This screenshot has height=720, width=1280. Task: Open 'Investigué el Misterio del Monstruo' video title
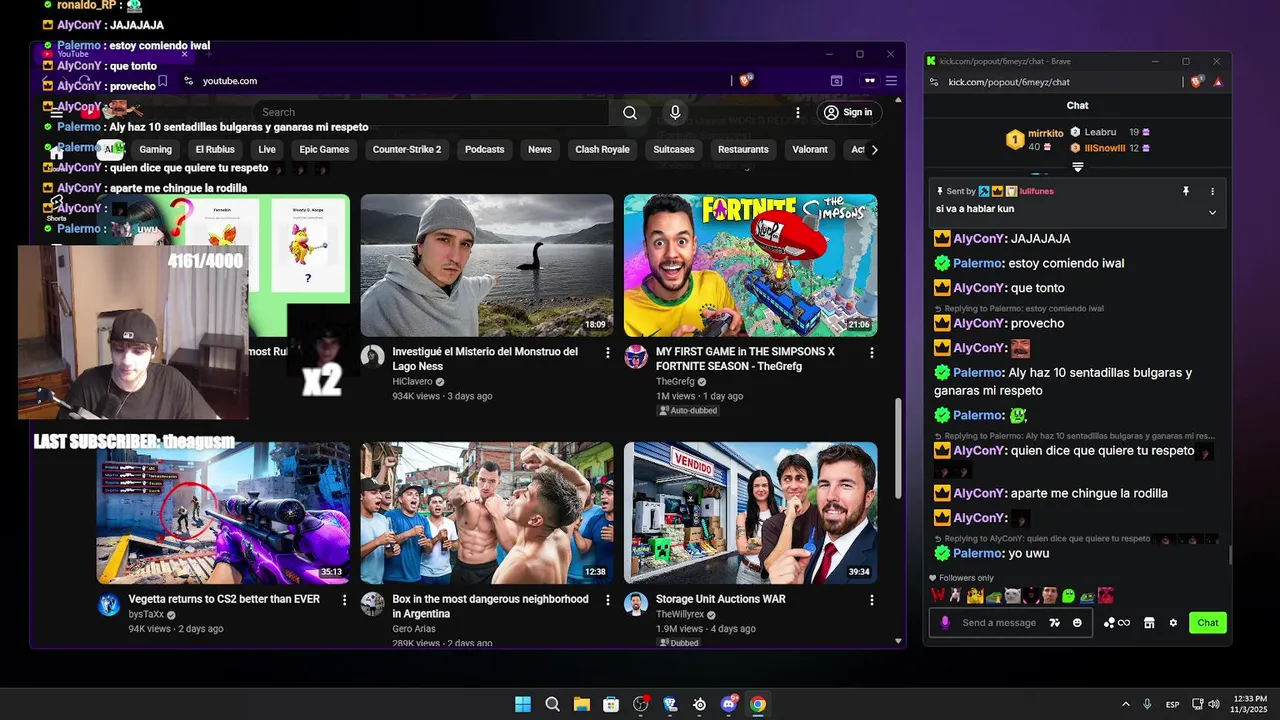click(485, 359)
